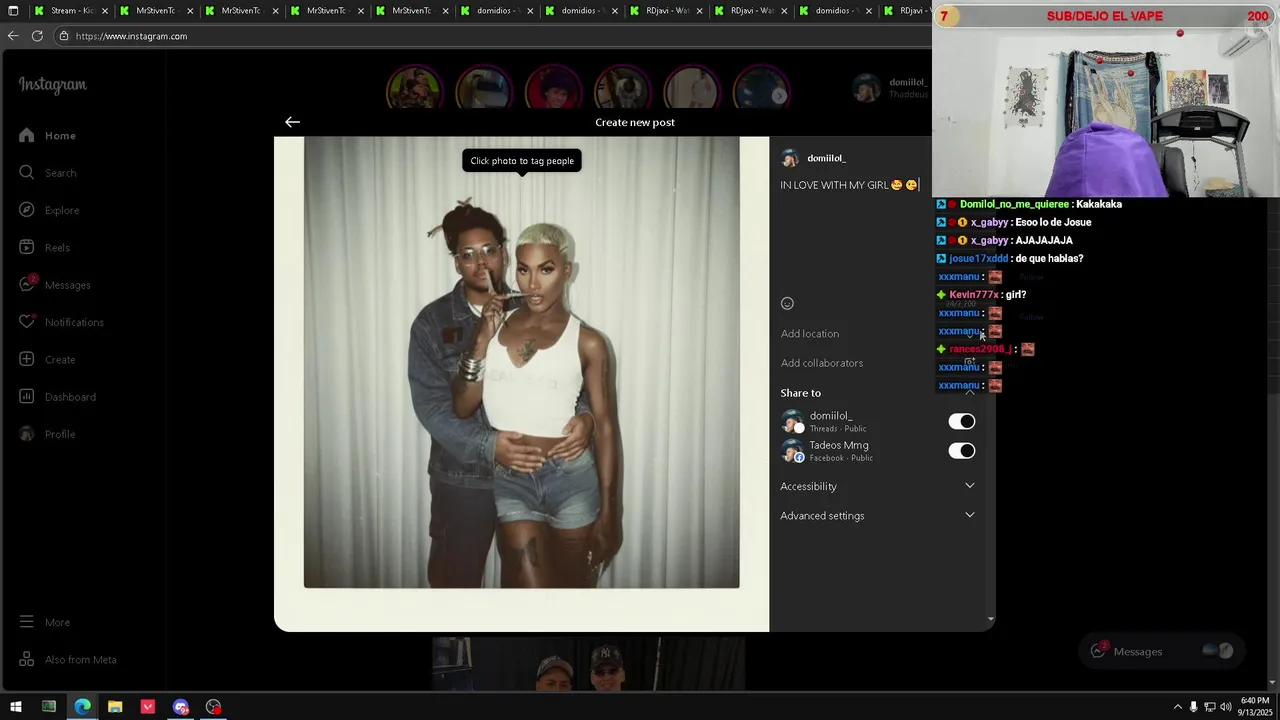
Task: Collapse the Share to section chevron
Action: pos(969,393)
